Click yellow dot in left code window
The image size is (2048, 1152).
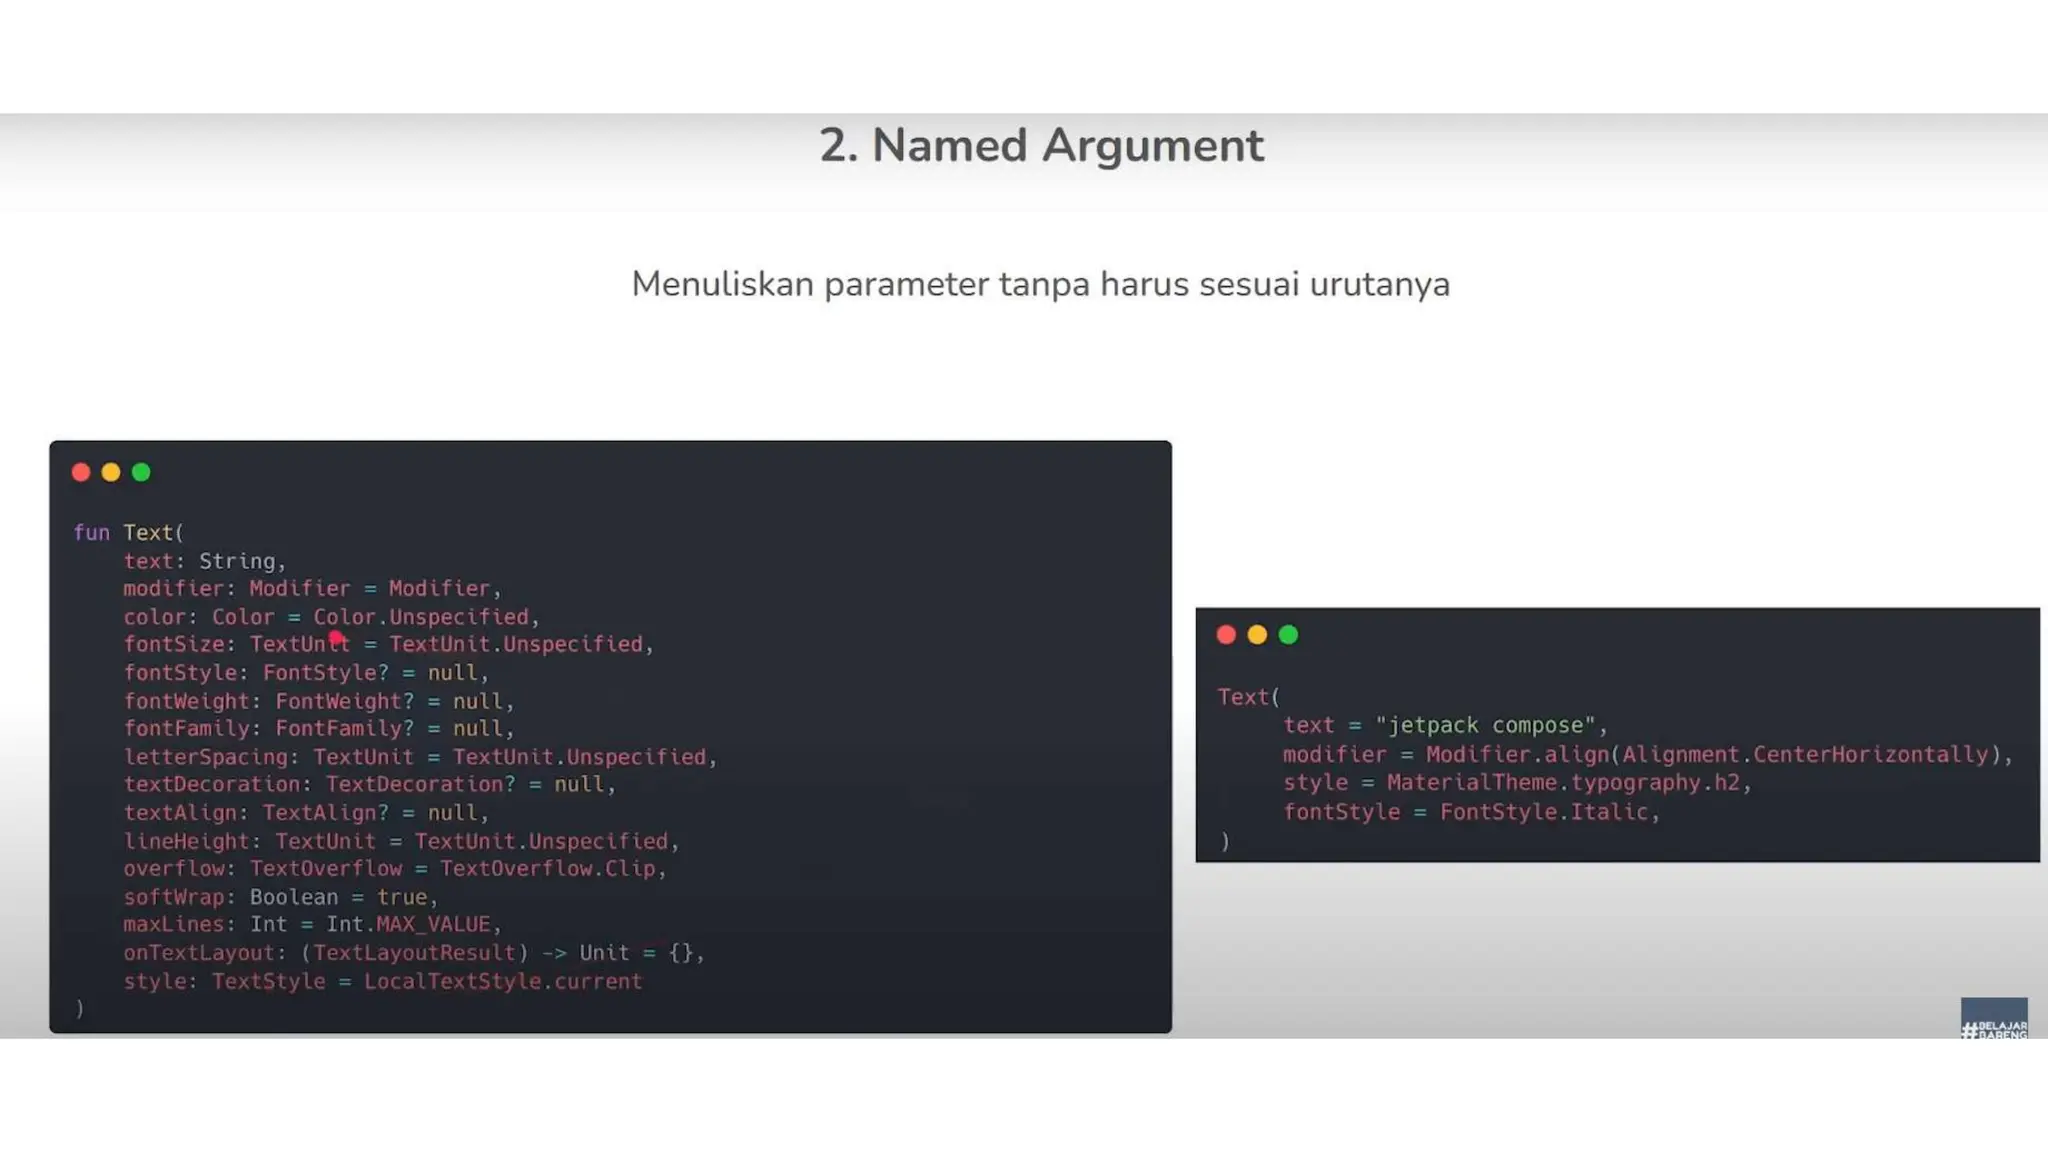pos(111,472)
